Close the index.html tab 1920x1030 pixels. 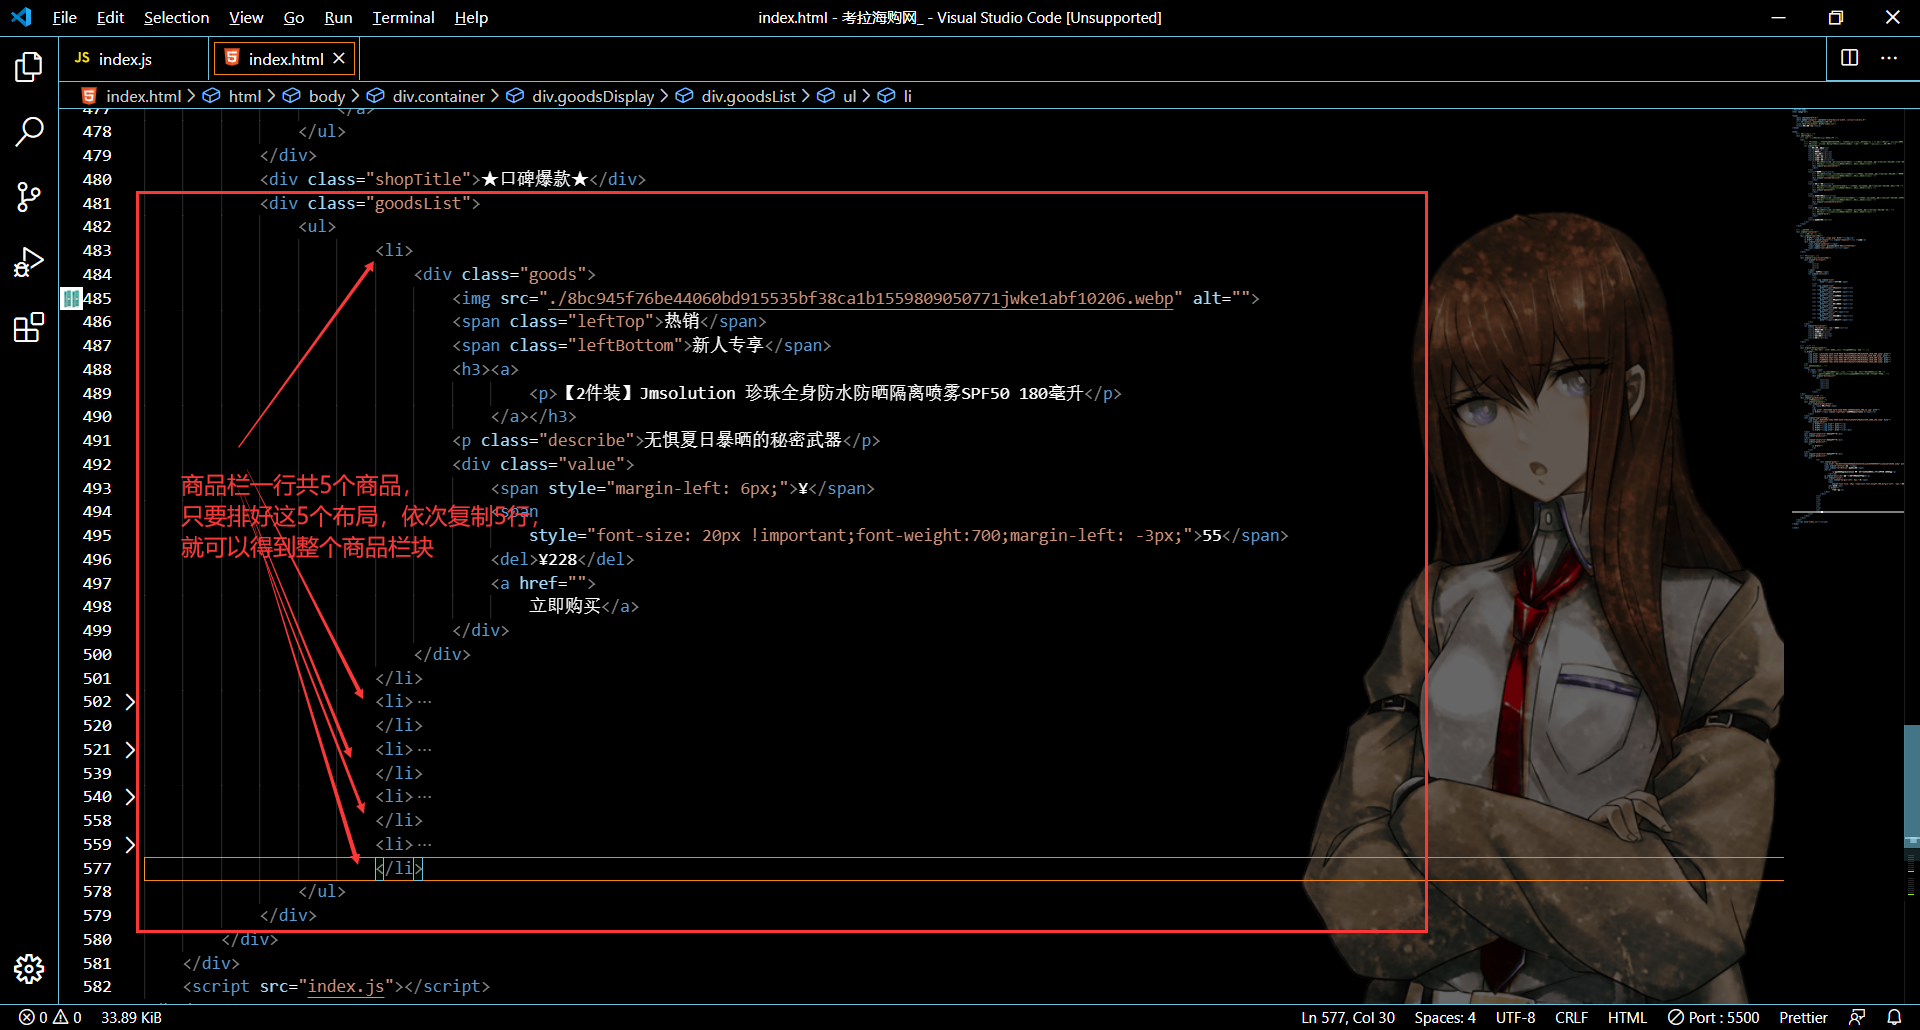339,59
